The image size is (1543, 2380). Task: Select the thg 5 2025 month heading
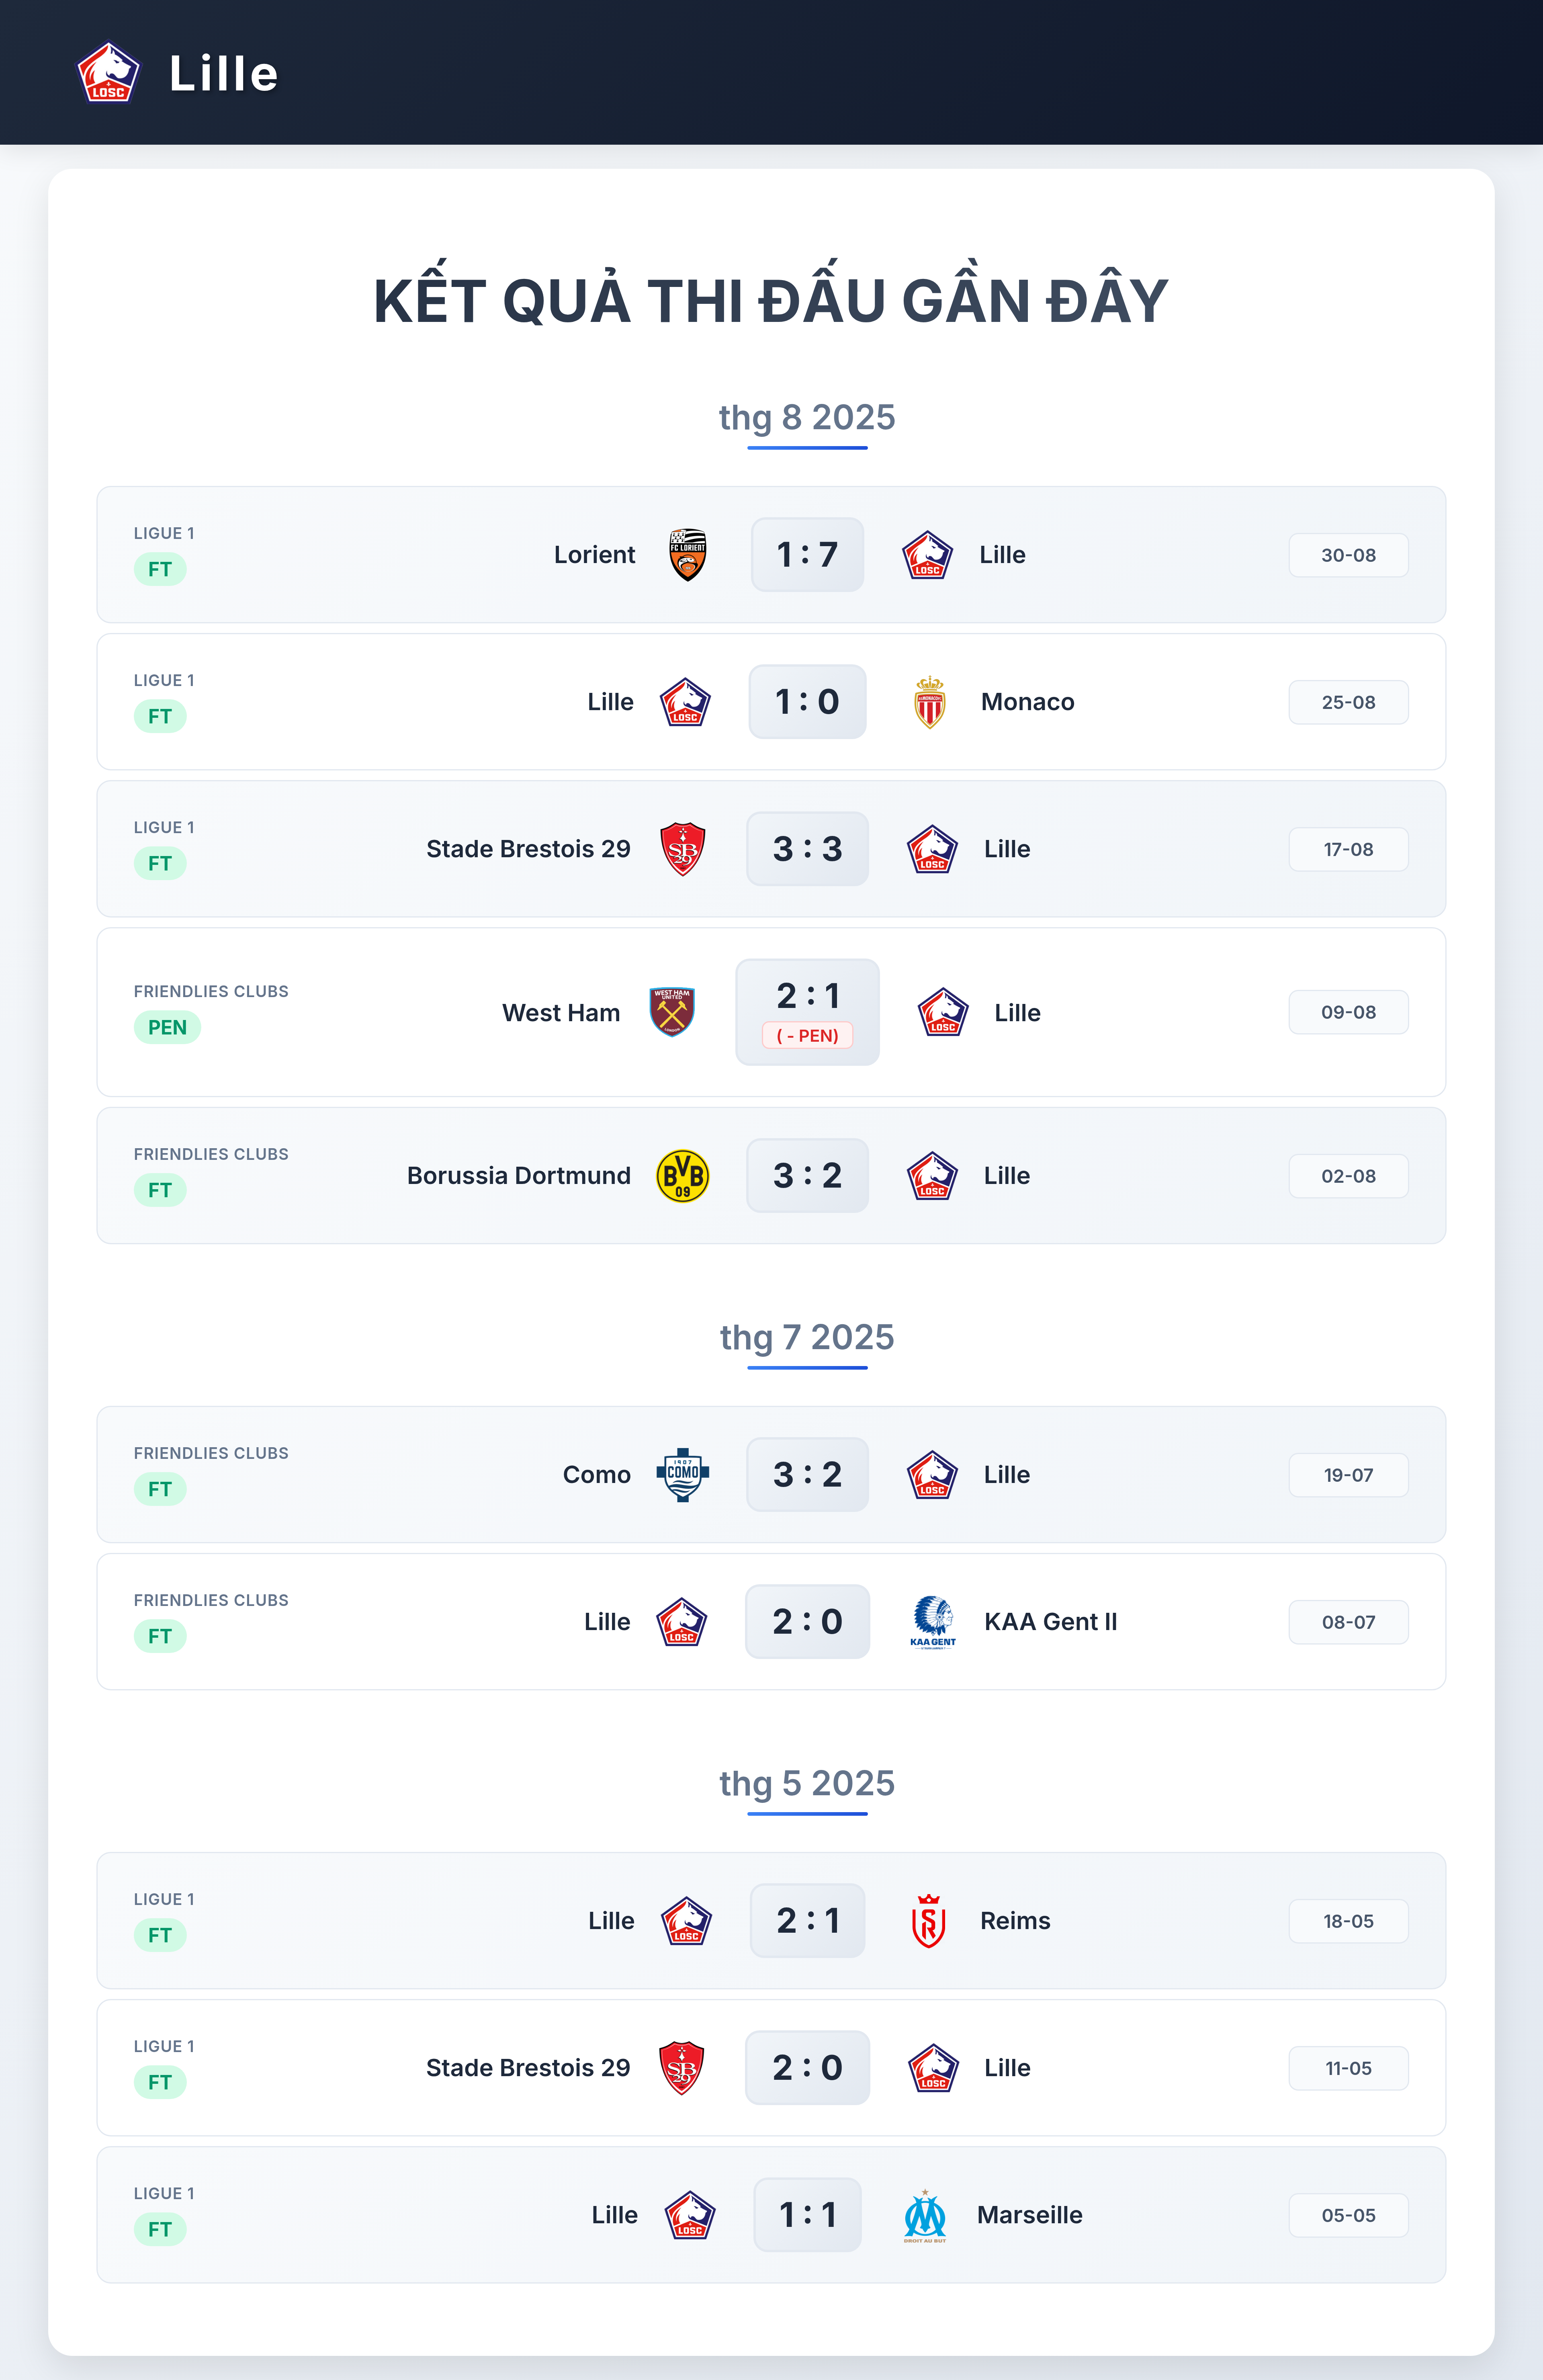[x=807, y=1783]
